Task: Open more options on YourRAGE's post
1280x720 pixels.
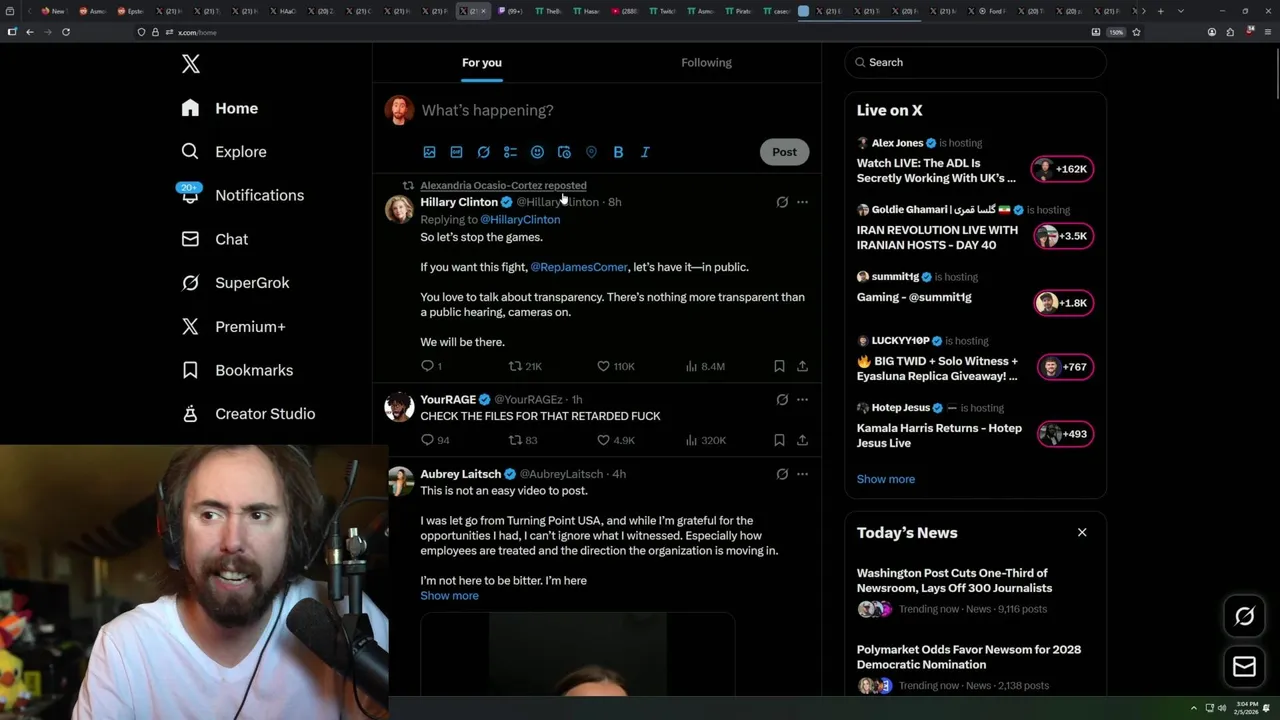Action: (802, 399)
